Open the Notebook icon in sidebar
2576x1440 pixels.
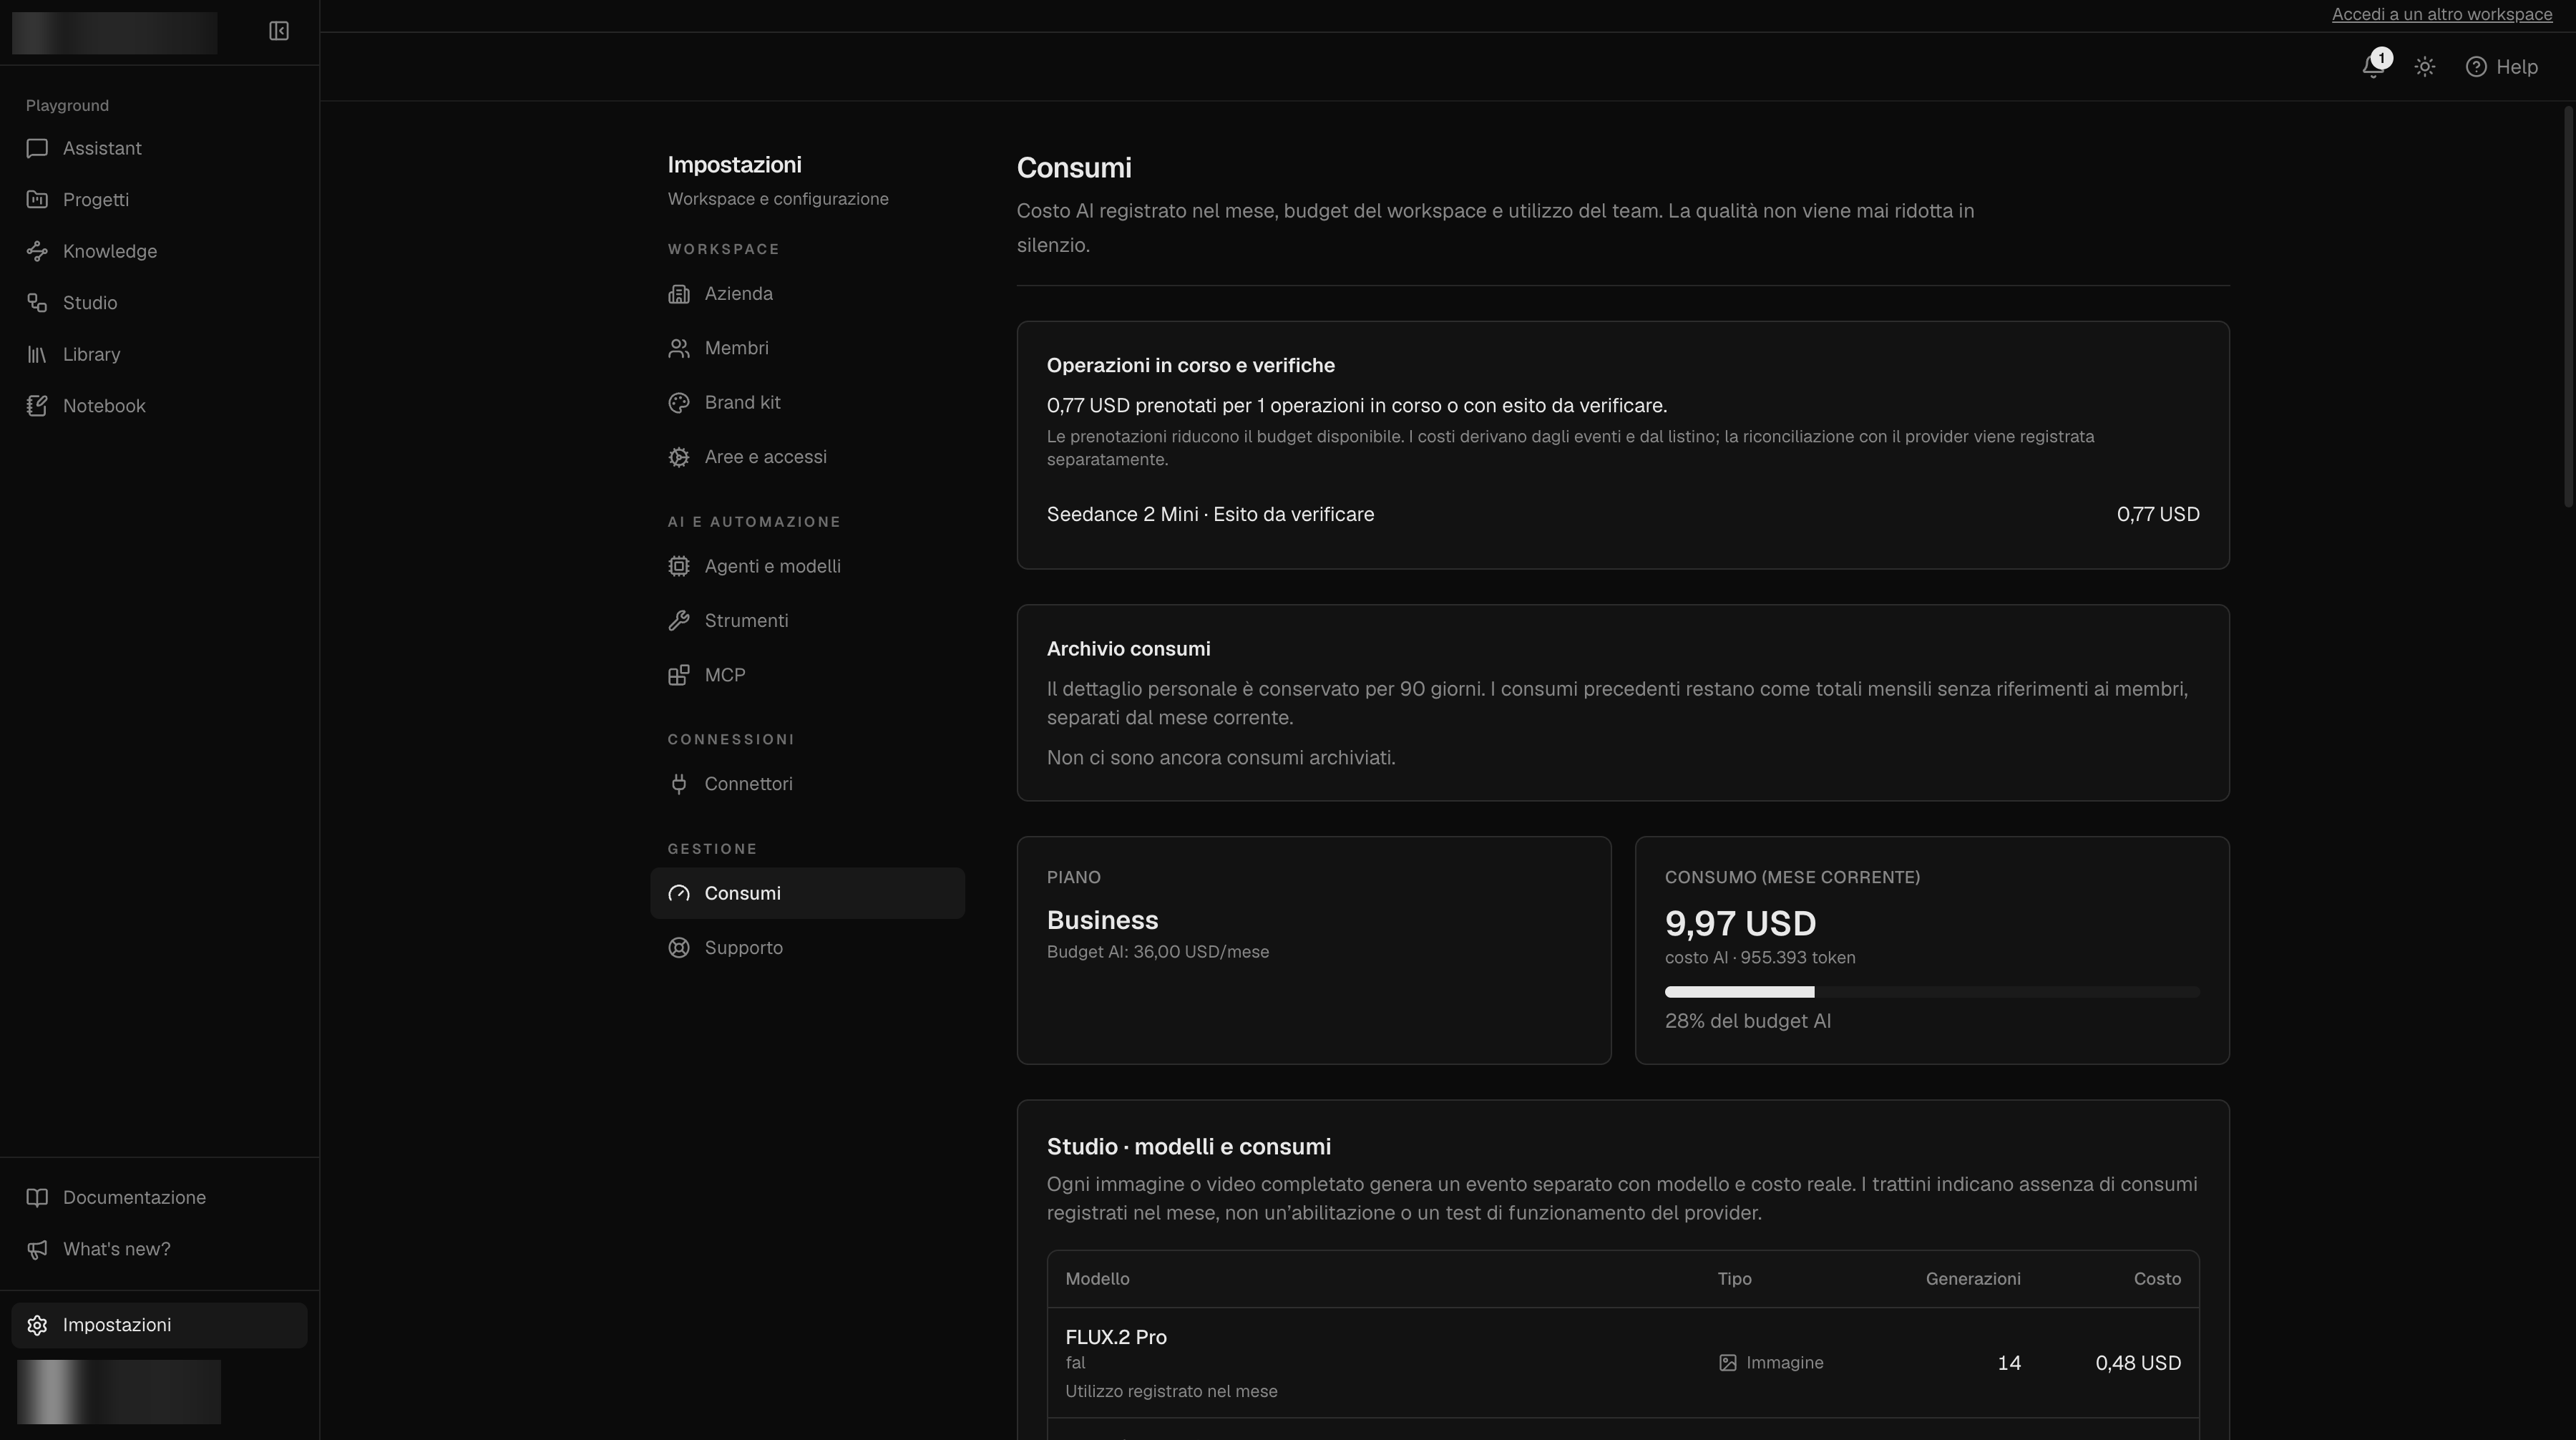coord(37,406)
